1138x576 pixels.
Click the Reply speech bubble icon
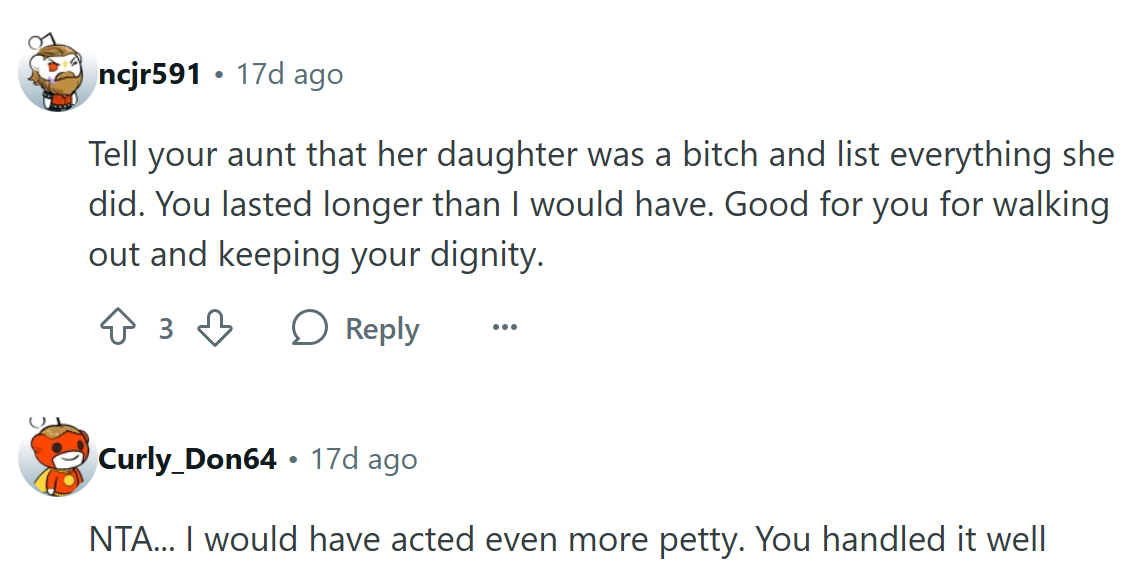click(x=310, y=329)
